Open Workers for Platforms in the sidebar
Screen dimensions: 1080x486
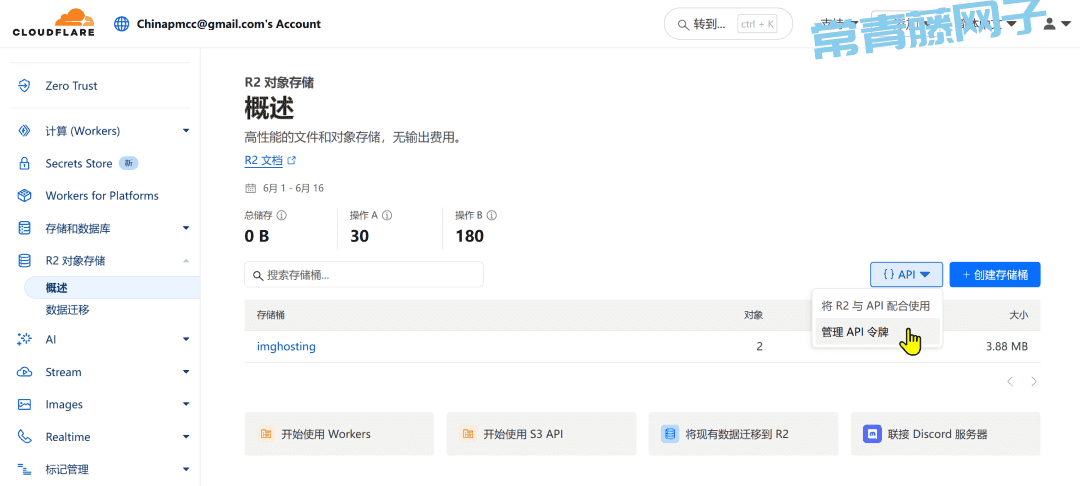point(103,196)
